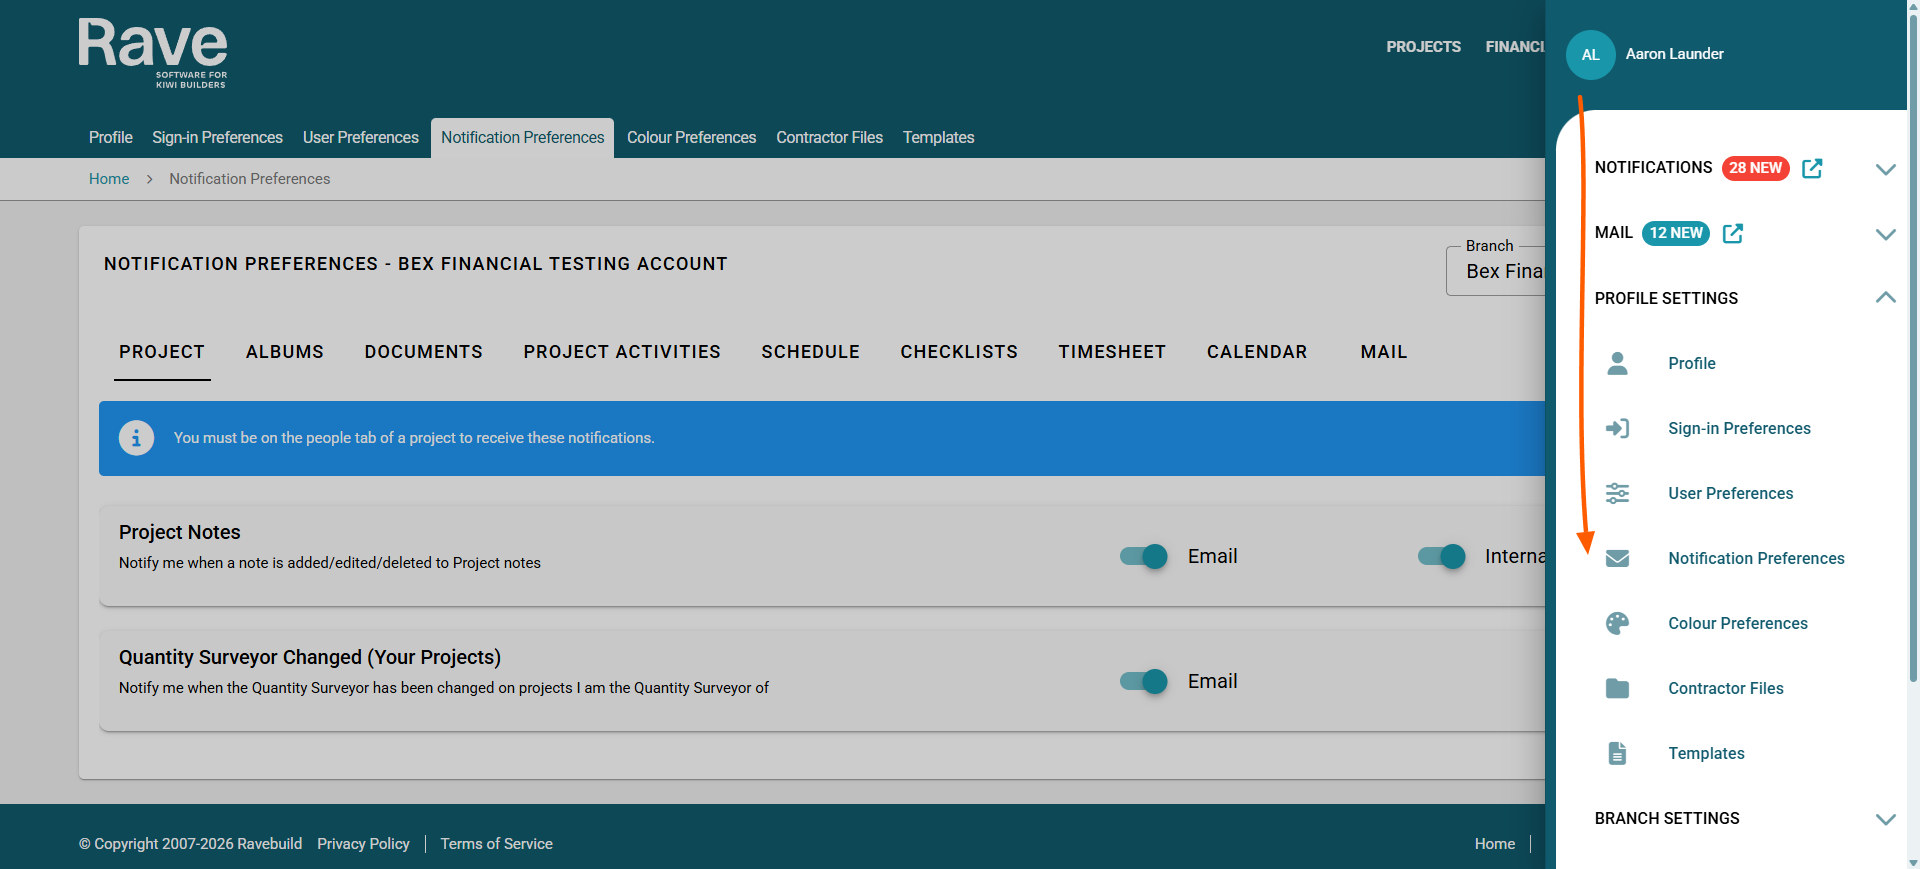The image size is (1920, 869).
Task: Open the Colour Preferences top tab
Action: [691, 137]
